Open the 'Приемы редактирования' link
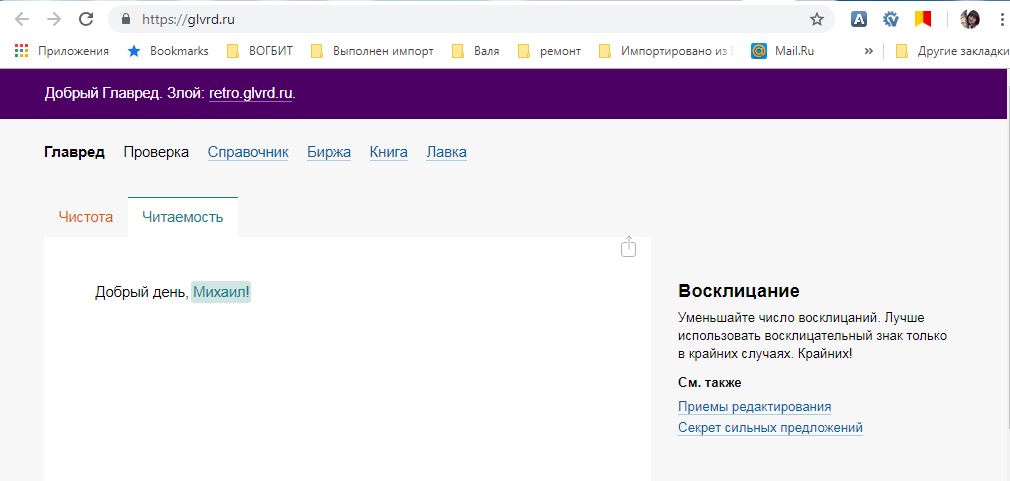This screenshot has width=1010, height=481. tap(754, 406)
